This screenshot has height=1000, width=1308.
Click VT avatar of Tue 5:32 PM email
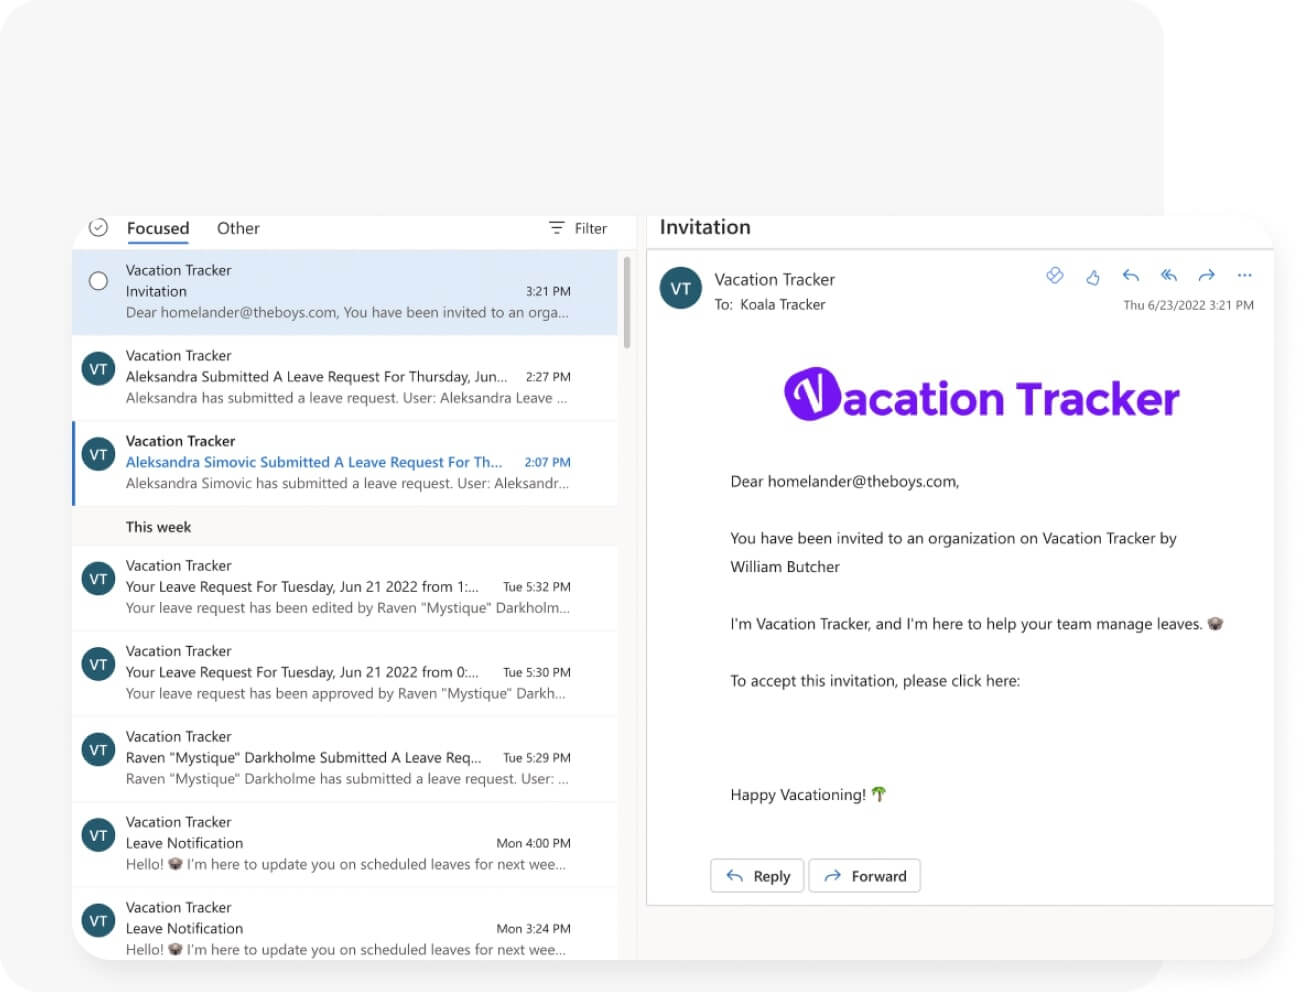98,579
